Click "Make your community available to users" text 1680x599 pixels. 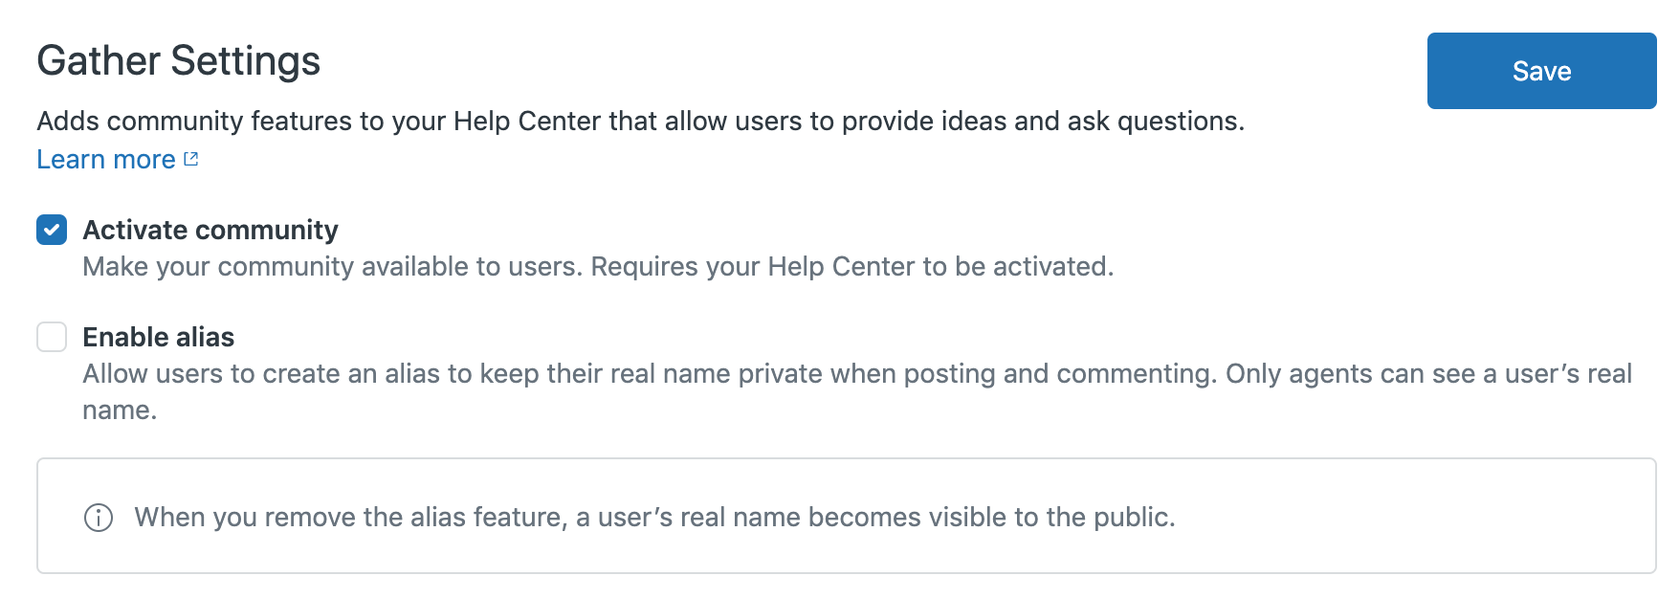click(332, 267)
